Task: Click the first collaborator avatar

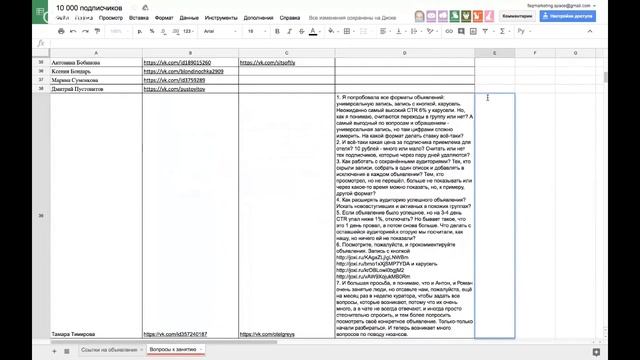Action: pos(420,16)
